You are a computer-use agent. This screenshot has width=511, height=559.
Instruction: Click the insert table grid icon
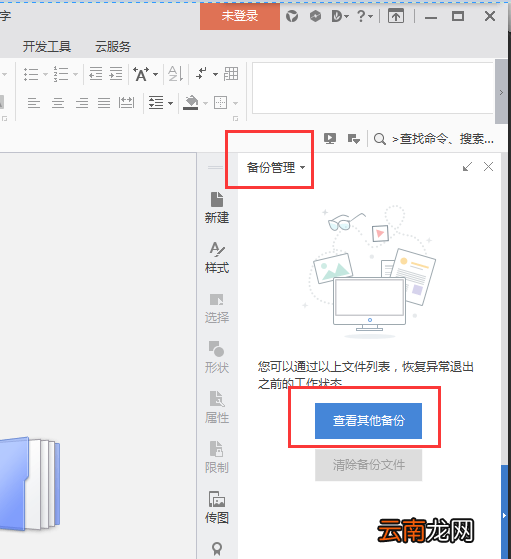[x=231, y=74]
